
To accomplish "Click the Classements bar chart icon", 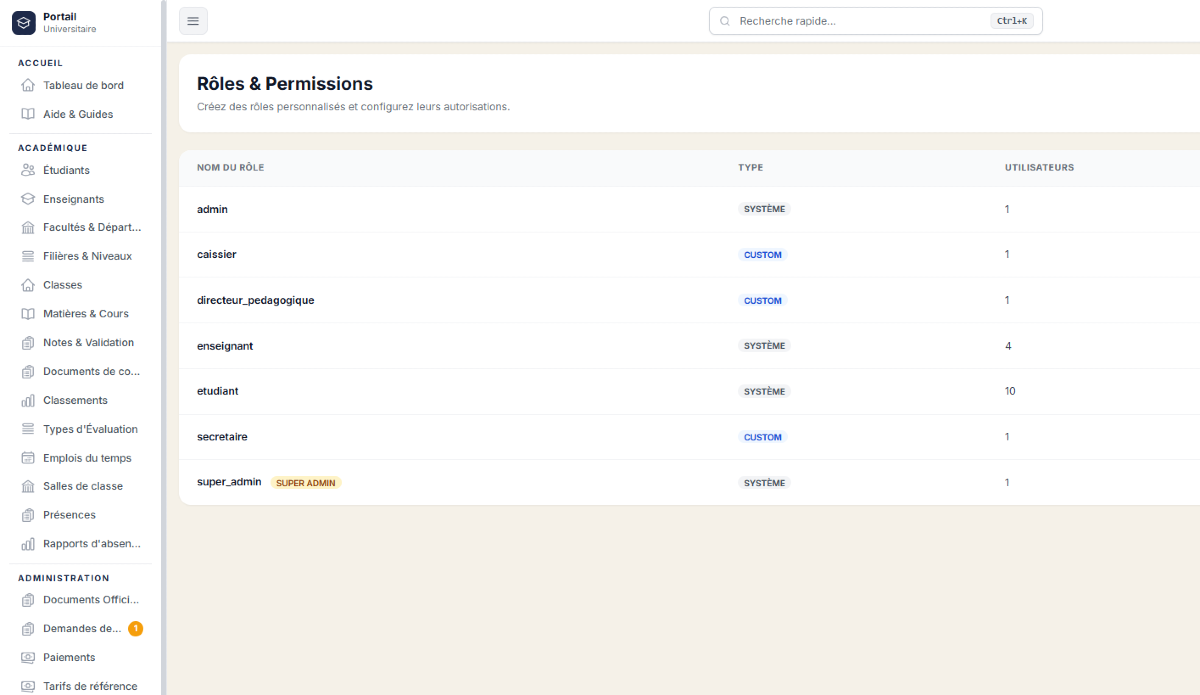I will click(x=28, y=400).
